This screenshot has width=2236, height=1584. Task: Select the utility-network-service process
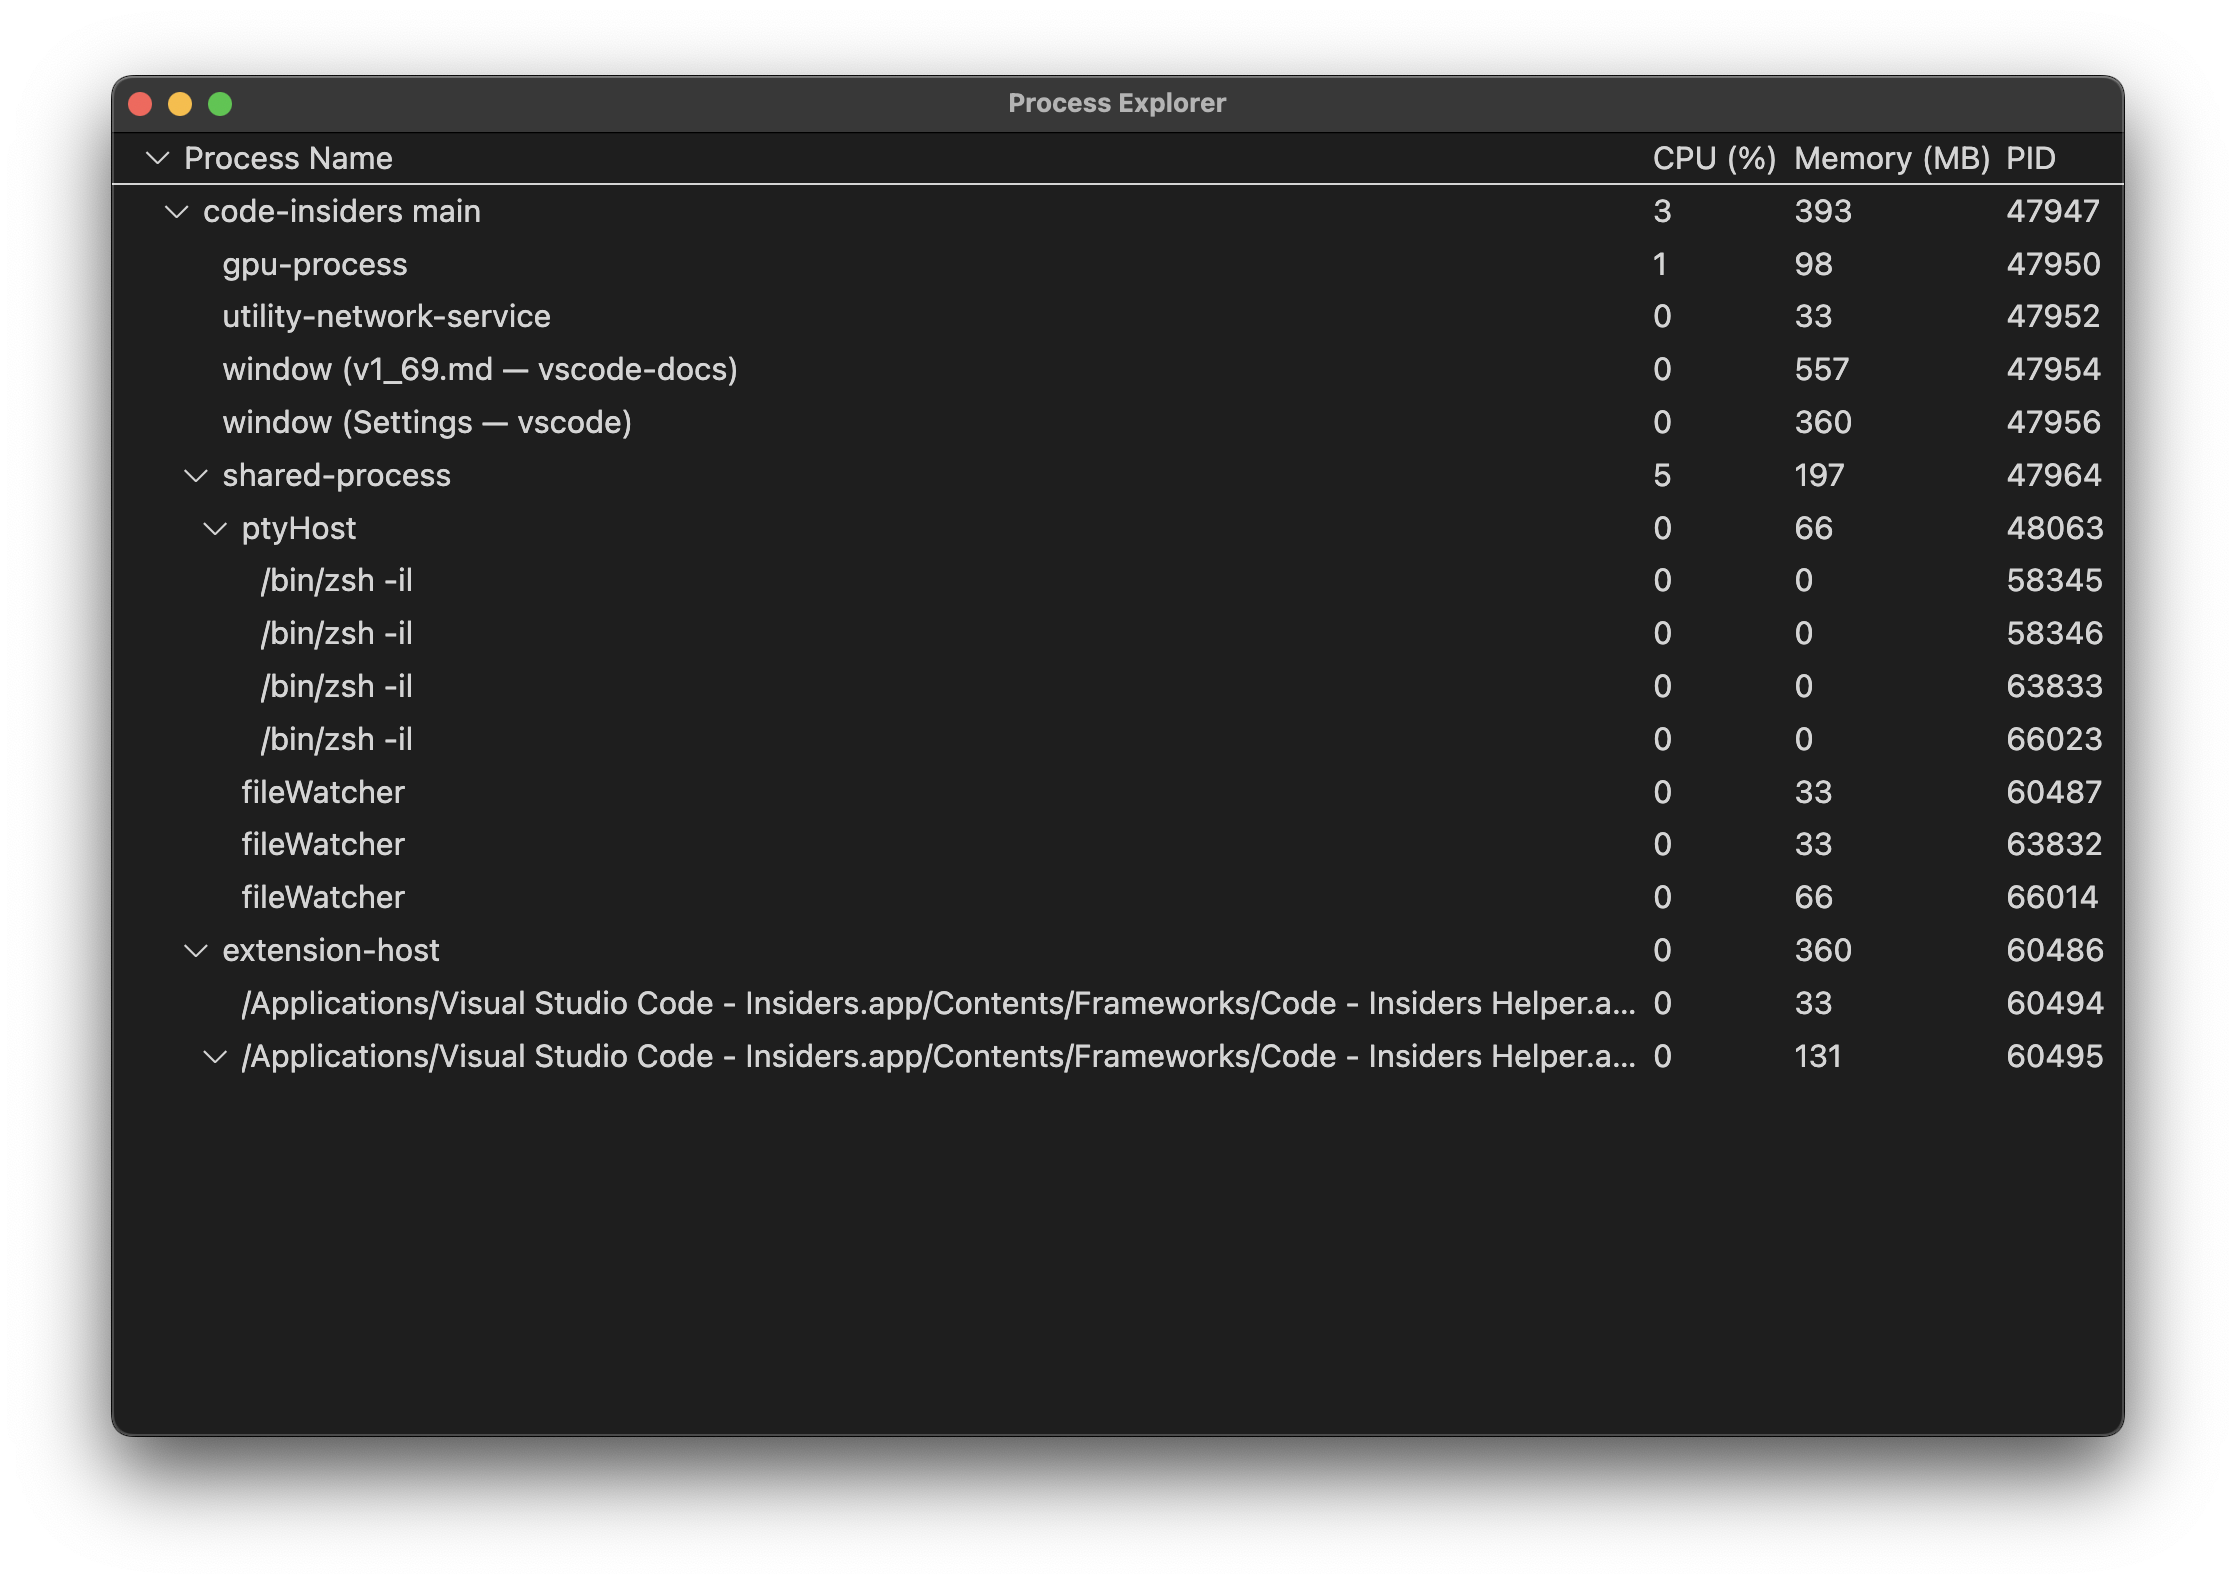click(x=386, y=317)
